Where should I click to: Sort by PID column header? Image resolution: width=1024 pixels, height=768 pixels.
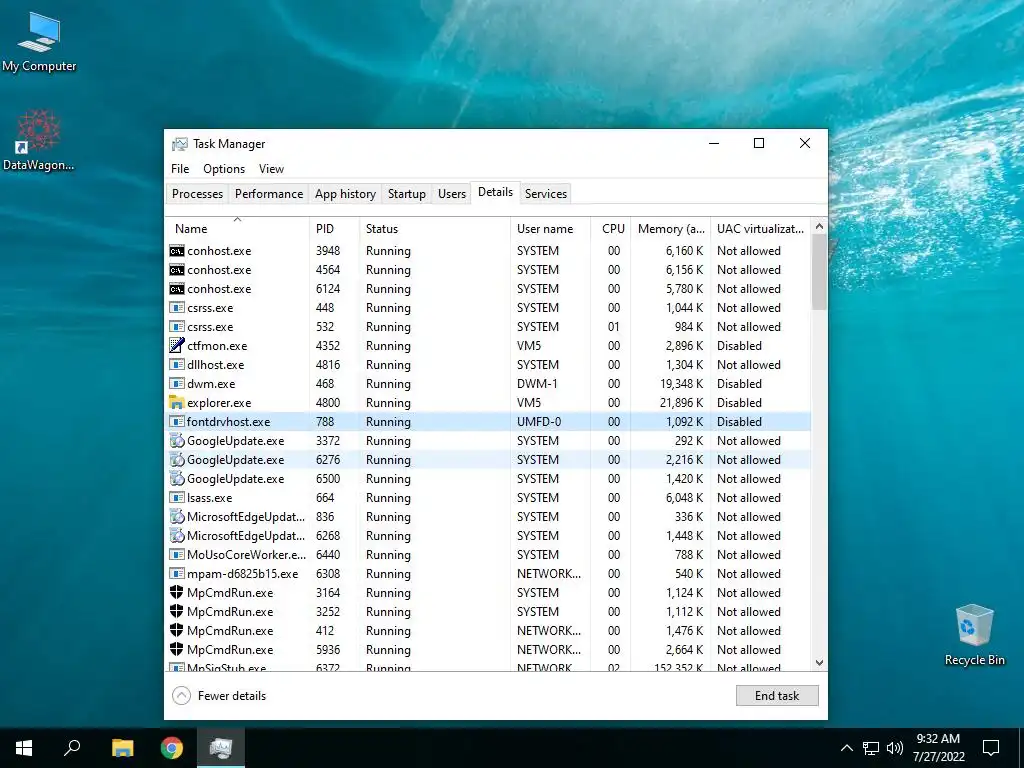(x=334, y=229)
